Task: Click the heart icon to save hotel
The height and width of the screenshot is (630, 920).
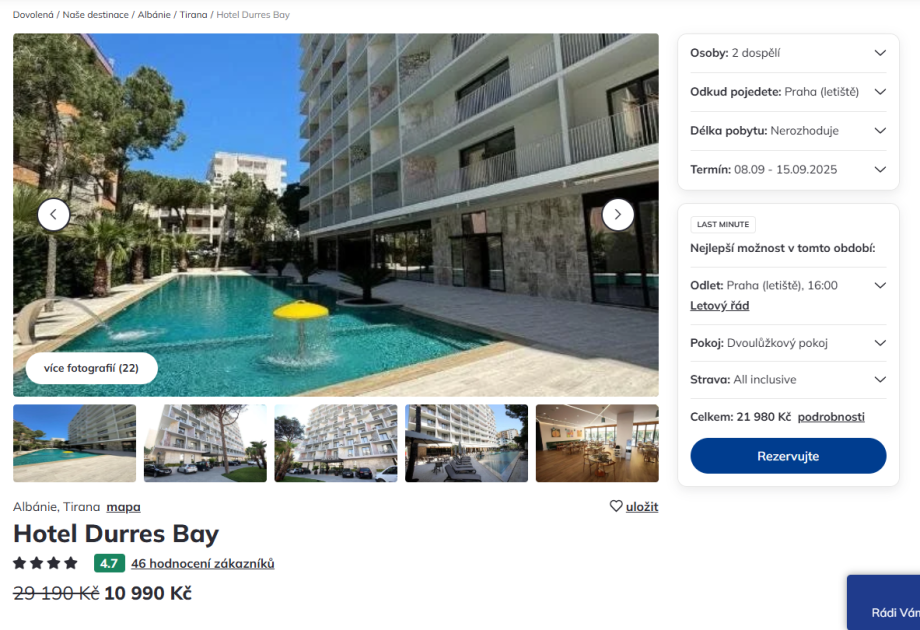Action: pyautogui.click(x=615, y=506)
